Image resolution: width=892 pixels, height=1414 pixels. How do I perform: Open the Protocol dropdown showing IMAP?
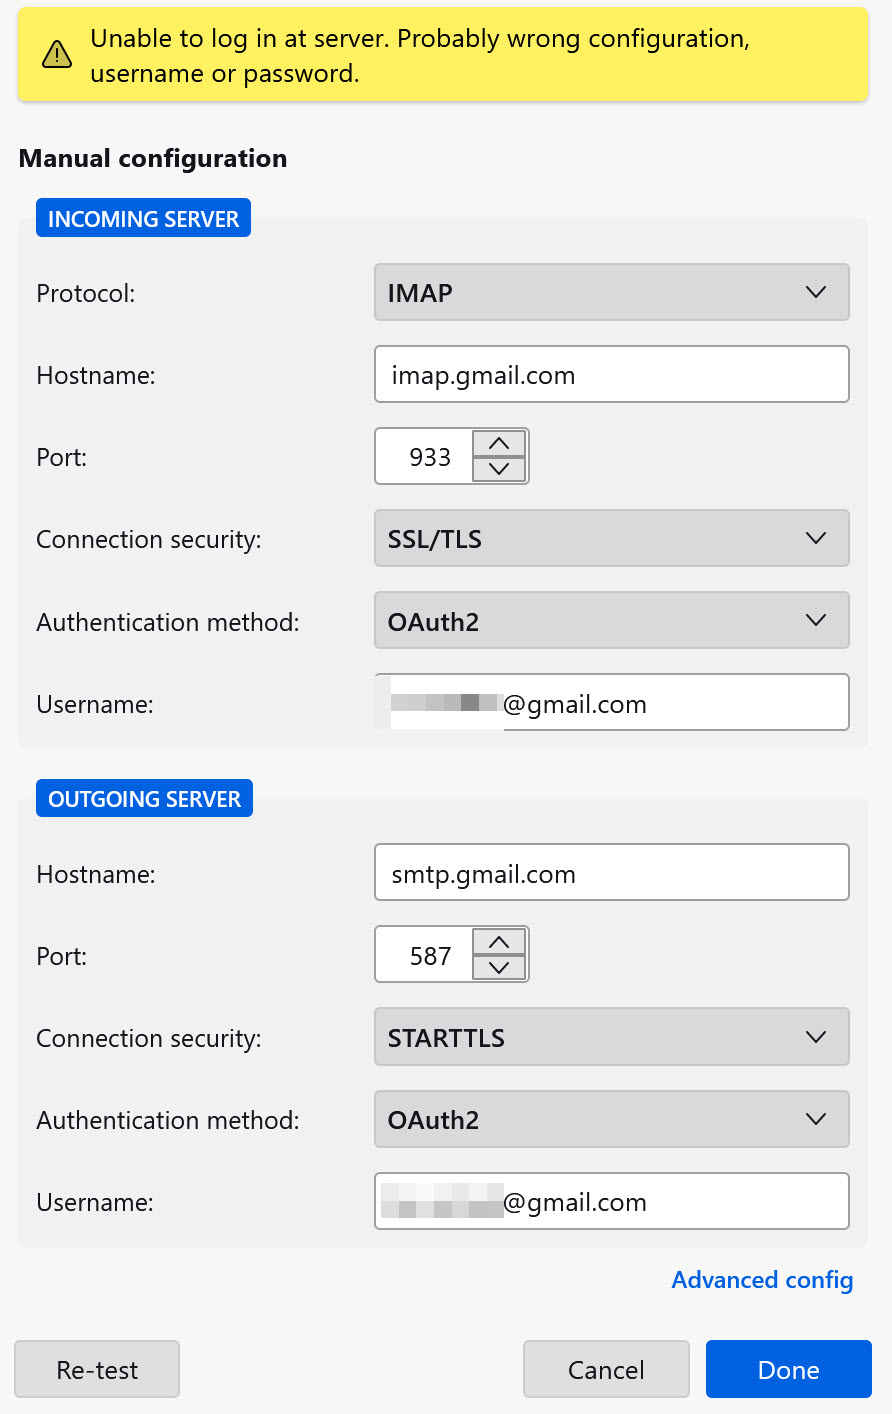click(x=611, y=292)
